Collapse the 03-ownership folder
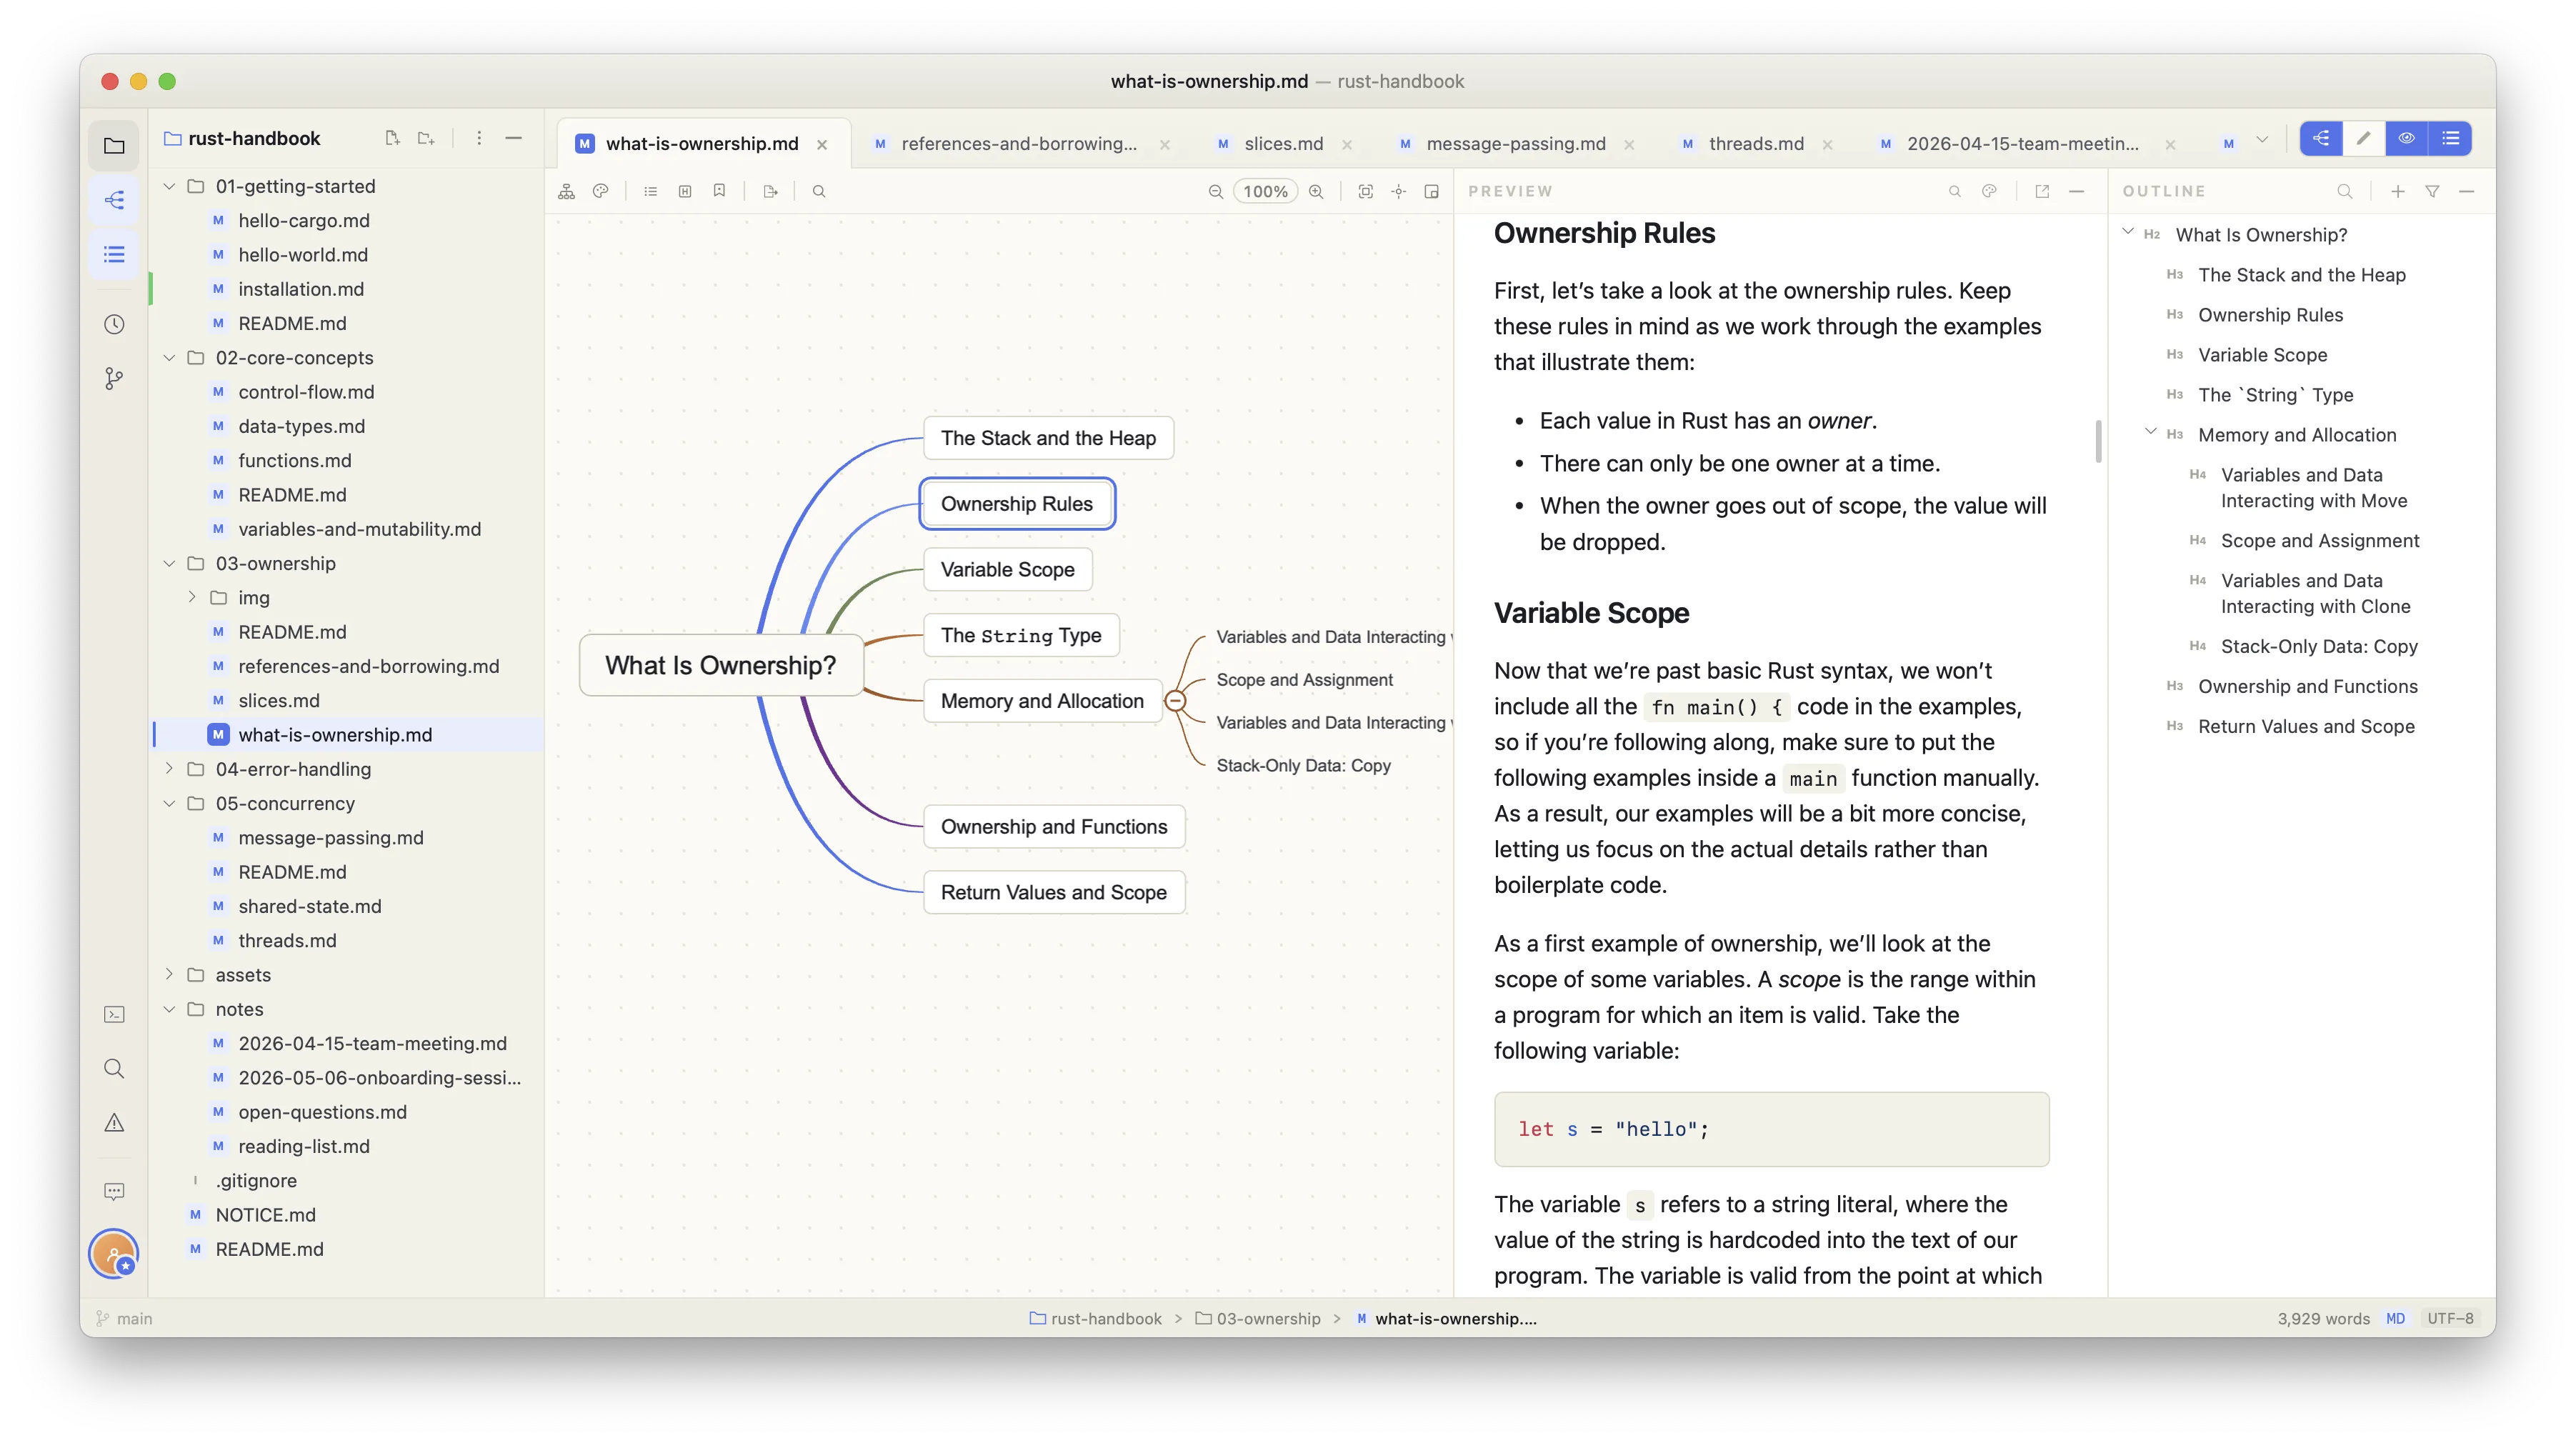2576x1443 pixels. [x=169, y=563]
